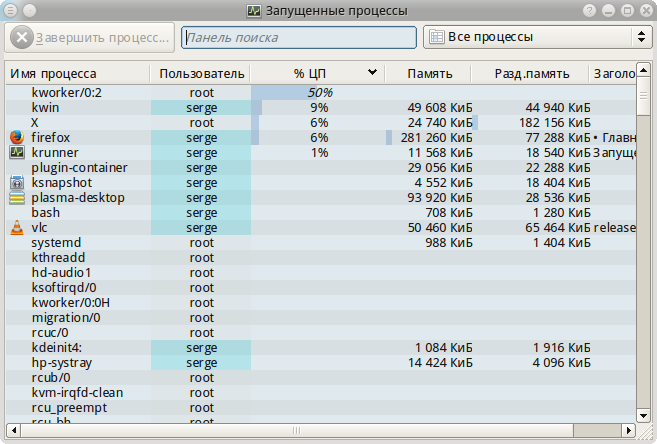This screenshot has height=444, width=657.
Task: Select the systemd process name
Action: pos(56,243)
